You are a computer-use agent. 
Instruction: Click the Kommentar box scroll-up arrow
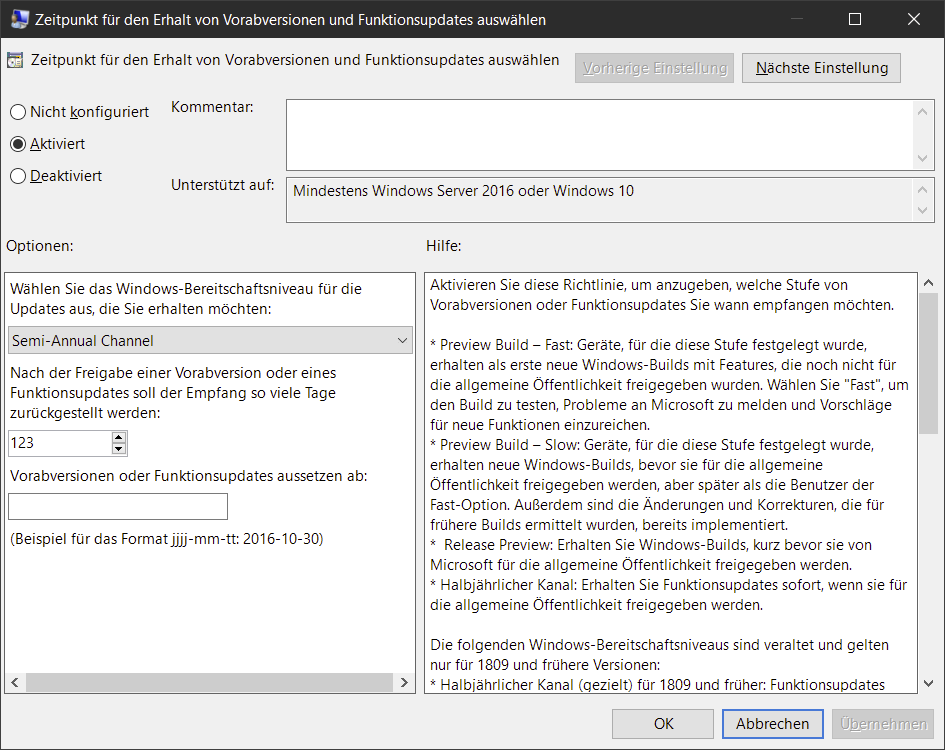tap(922, 112)
